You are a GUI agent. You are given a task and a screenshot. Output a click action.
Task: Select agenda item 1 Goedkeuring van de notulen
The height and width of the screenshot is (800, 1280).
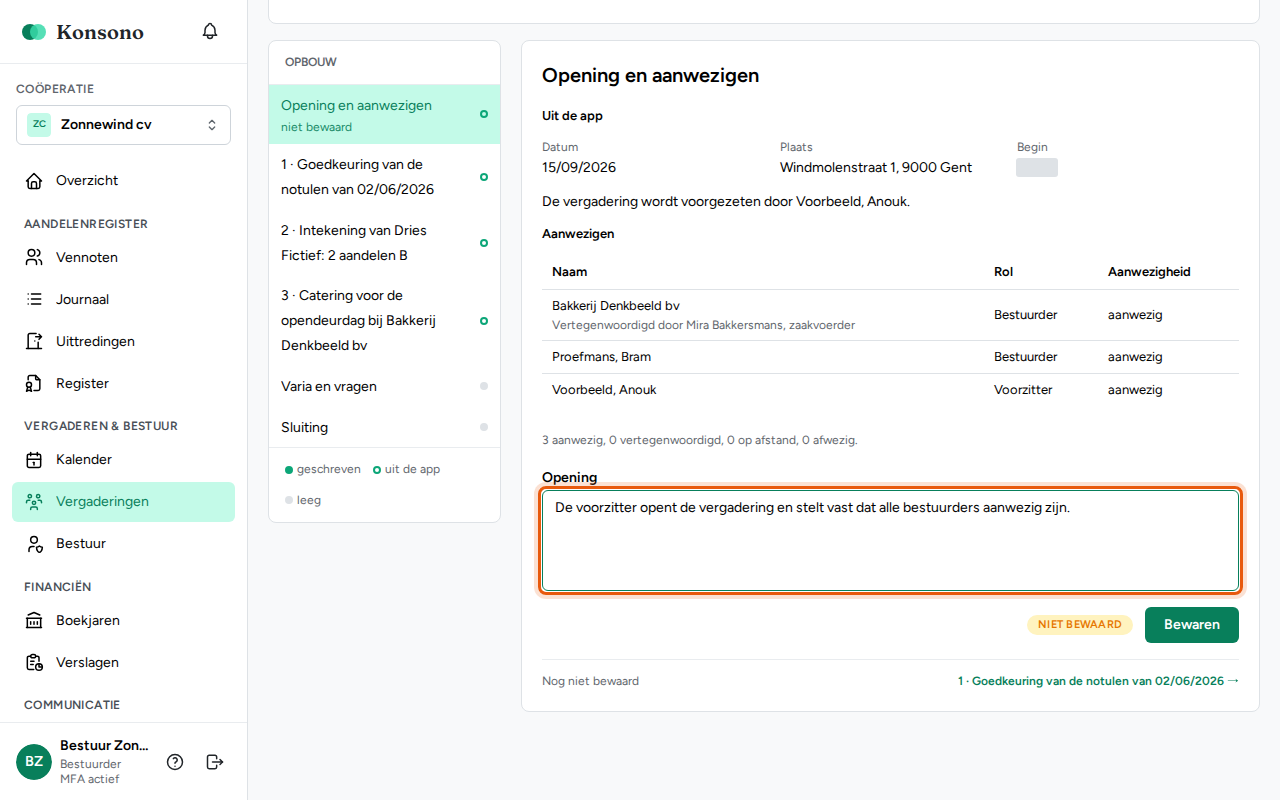[x=384, y=177]
